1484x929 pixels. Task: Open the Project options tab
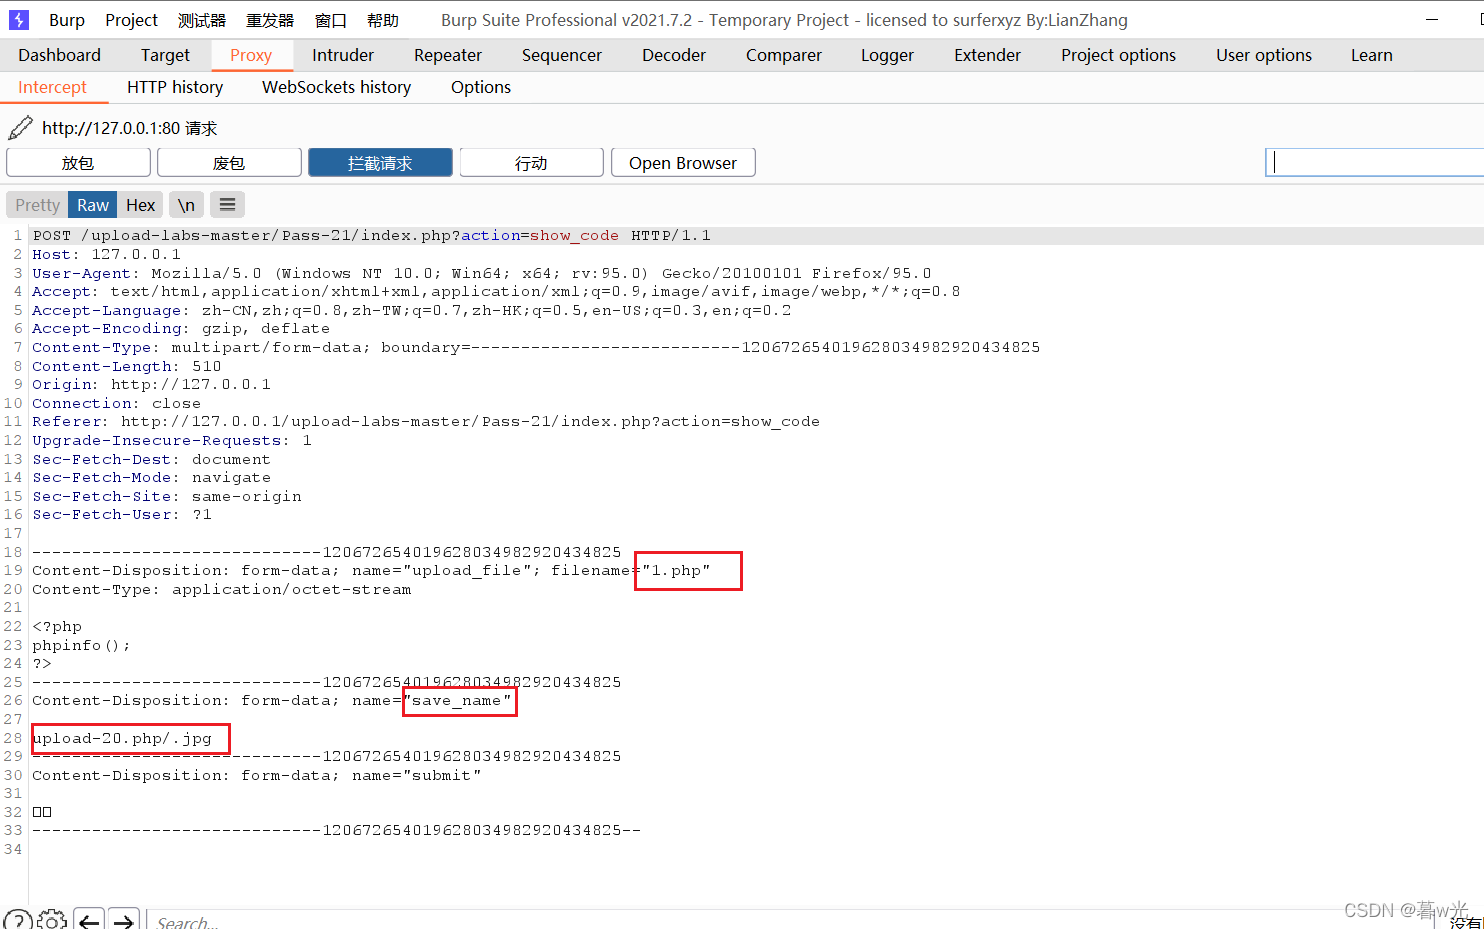[1119, 55]
